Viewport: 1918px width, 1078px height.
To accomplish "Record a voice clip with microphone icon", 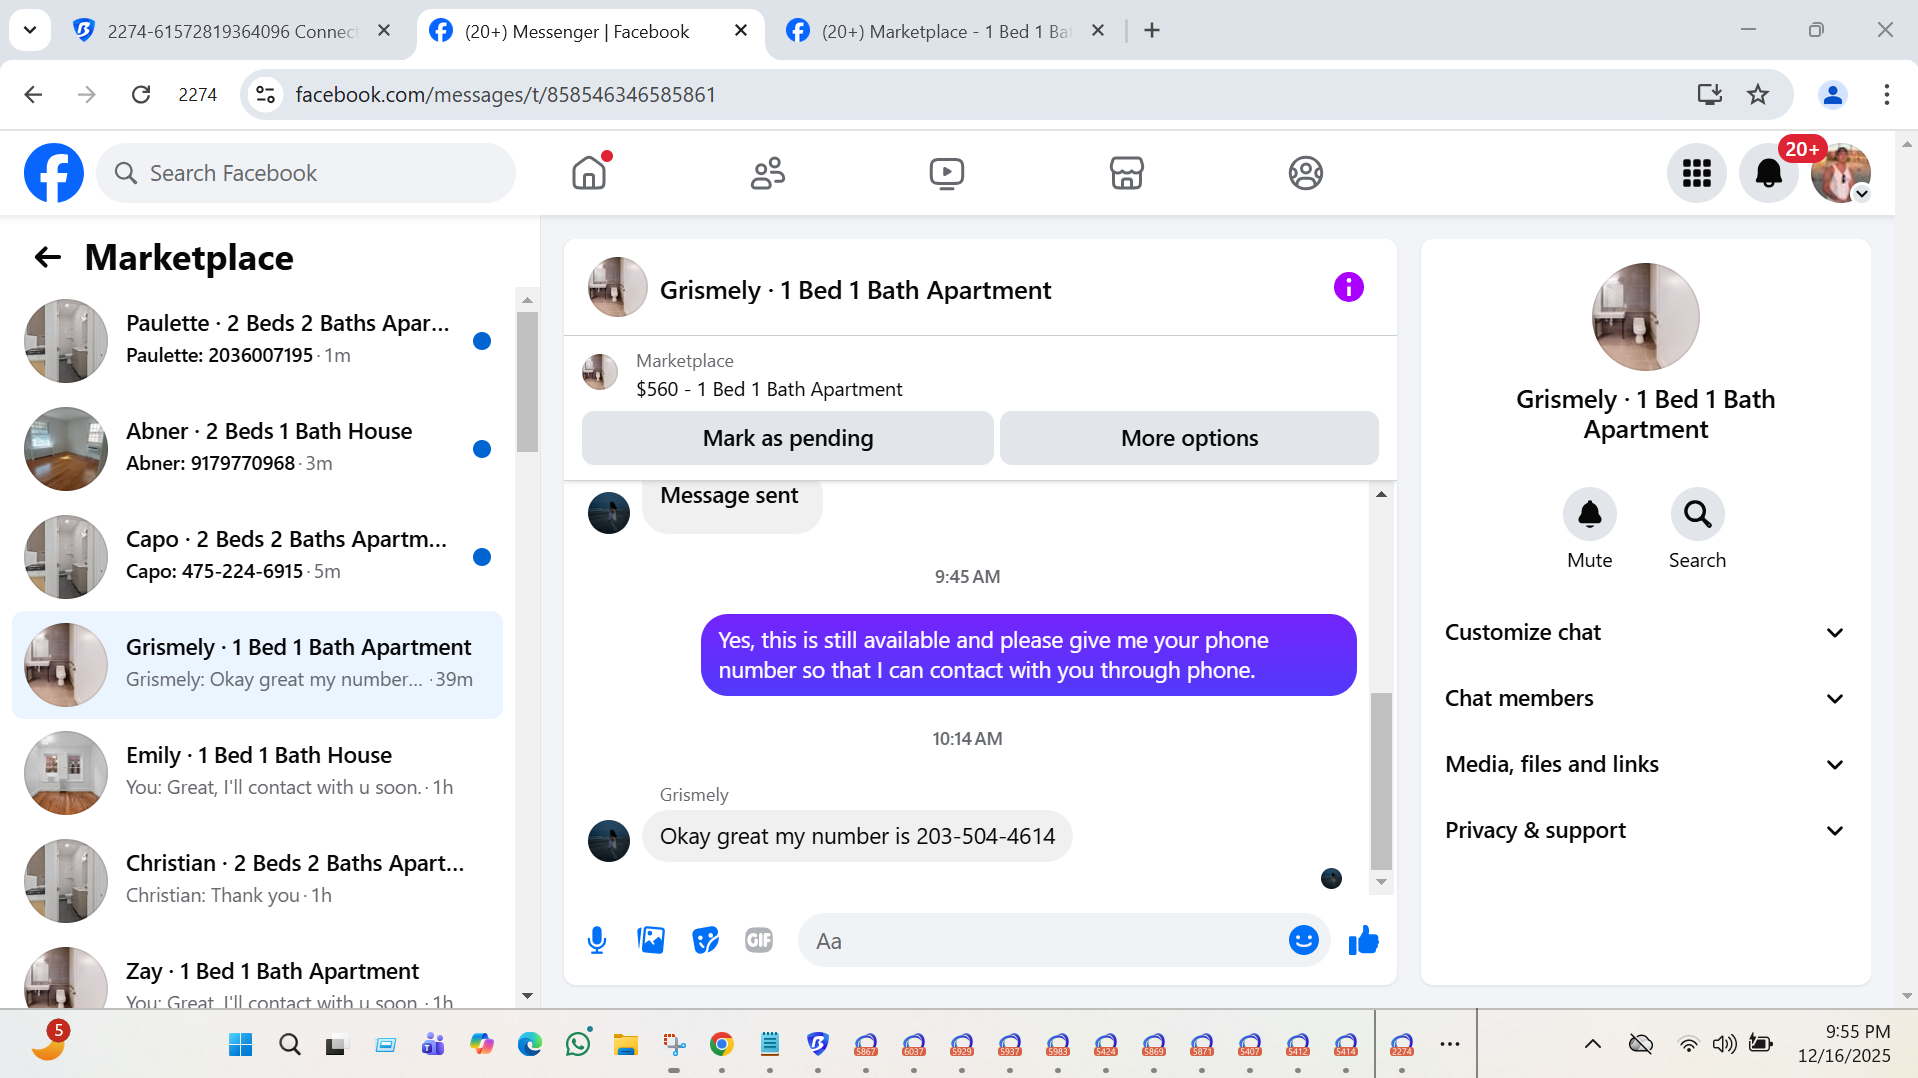I will (x=597, y=940).
